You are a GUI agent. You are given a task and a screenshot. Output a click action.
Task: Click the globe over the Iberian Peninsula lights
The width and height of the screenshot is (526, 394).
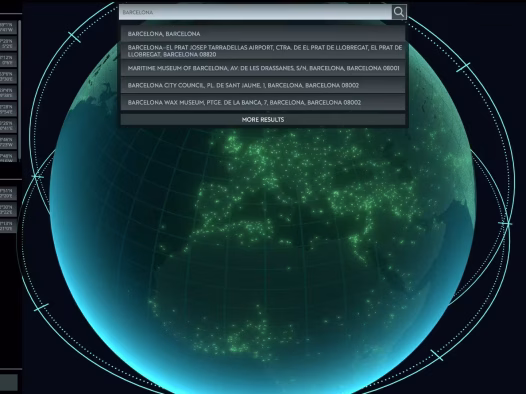coord(215,208)
